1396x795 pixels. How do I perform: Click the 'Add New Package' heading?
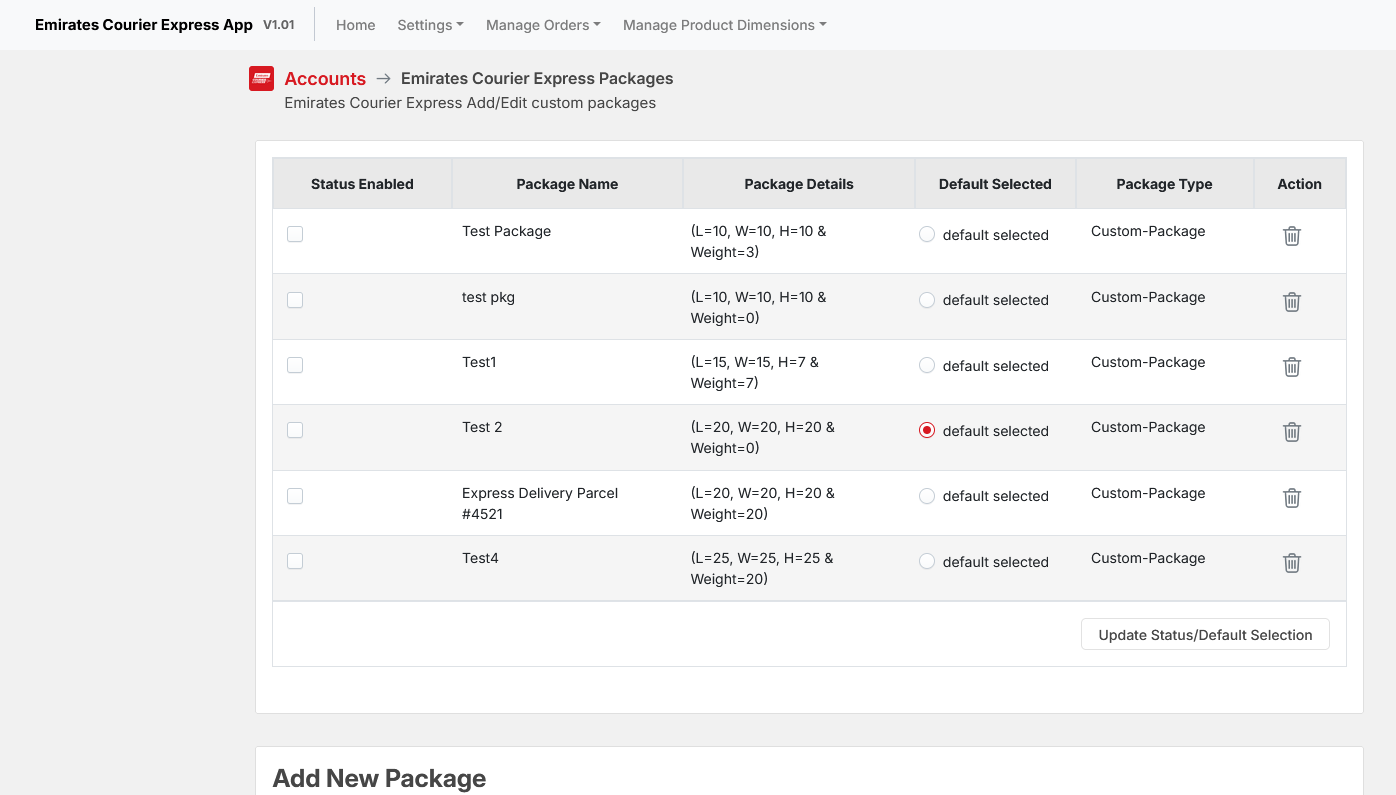(379, 778)
